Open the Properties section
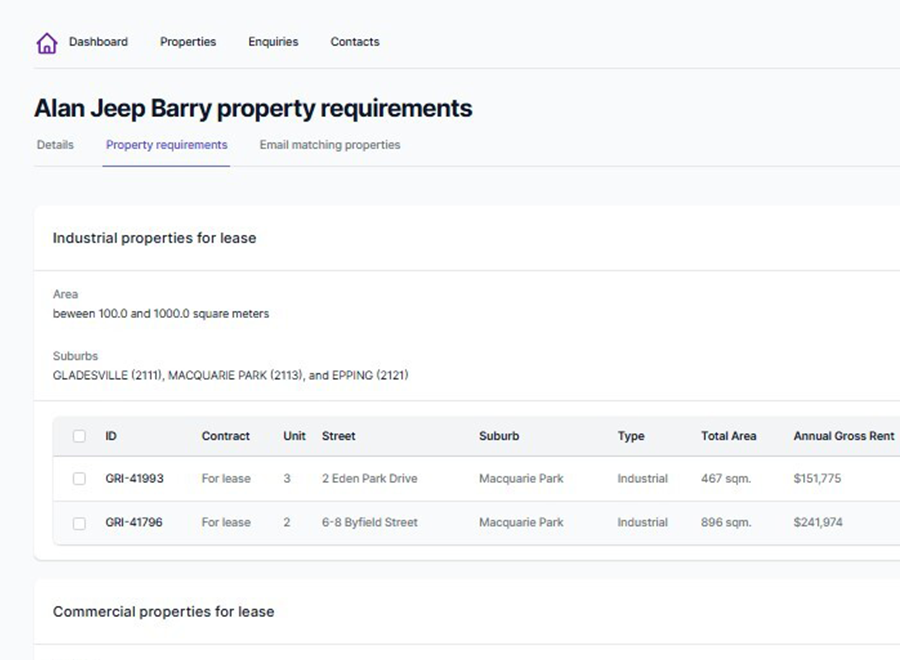 click(187, 42)
